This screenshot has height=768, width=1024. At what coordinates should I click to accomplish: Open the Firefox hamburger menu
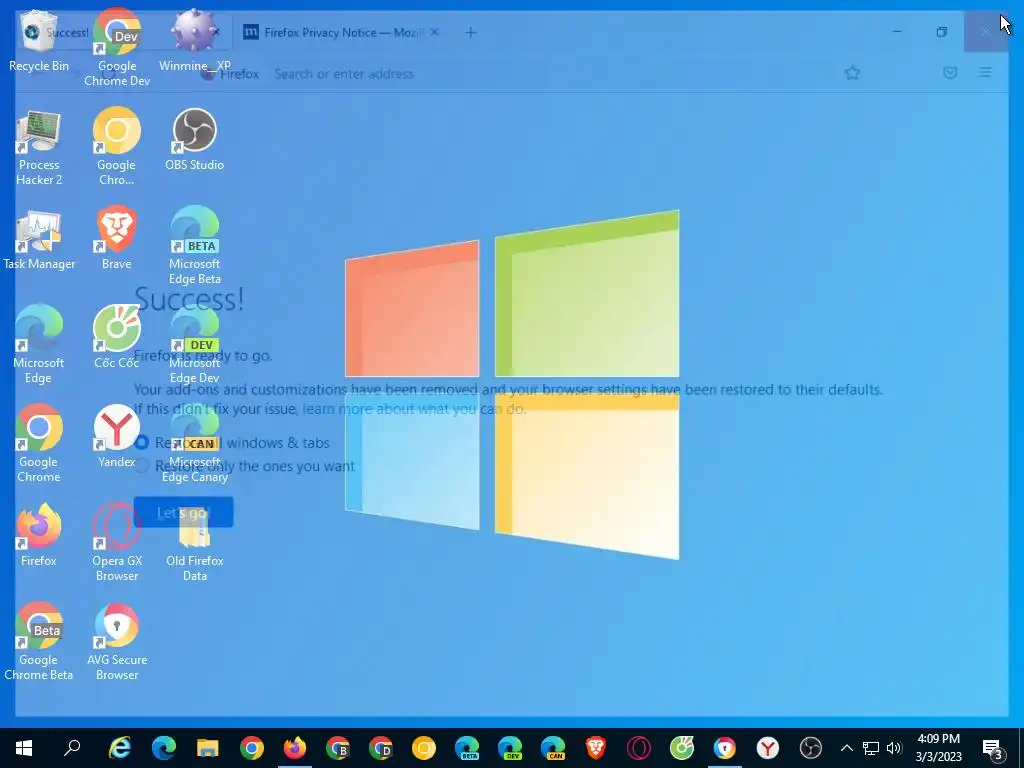(x=985, y=72)
